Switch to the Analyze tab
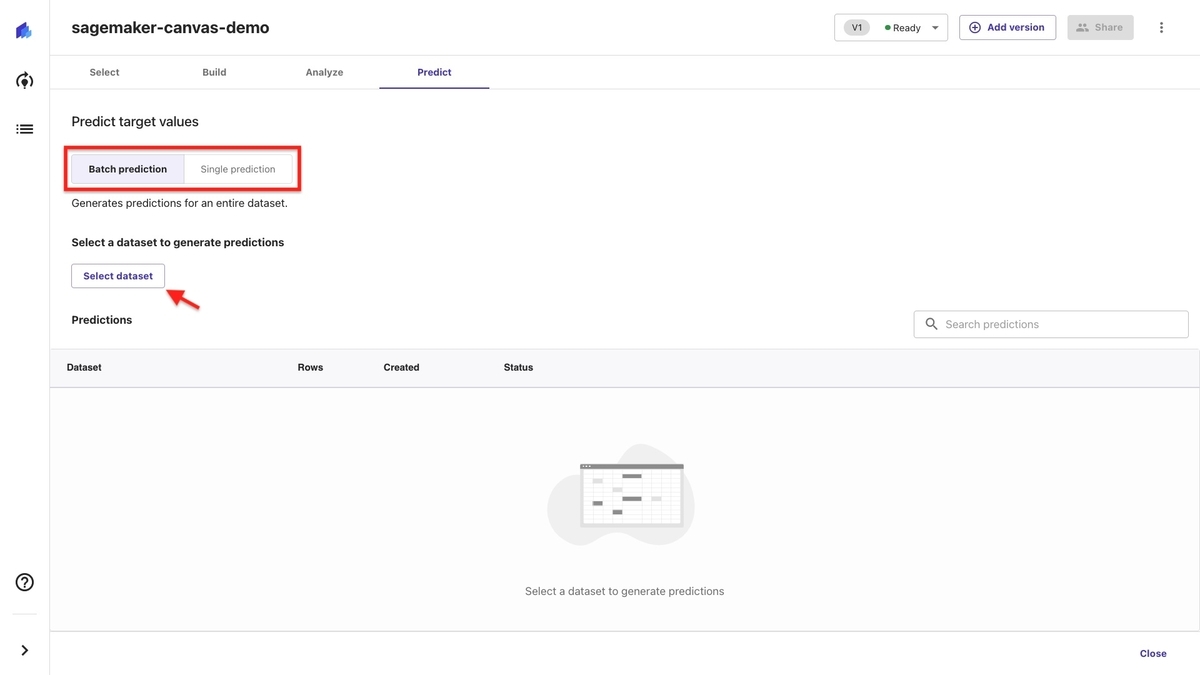The height and width of the screenshot is (675, 1200). click(324, 72)
